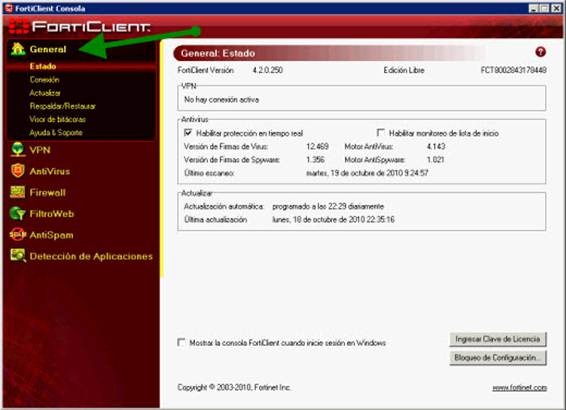The image size is (566, 410).
Task: Click Ingresar Clave de Licencia button
Action: point(498,339)
